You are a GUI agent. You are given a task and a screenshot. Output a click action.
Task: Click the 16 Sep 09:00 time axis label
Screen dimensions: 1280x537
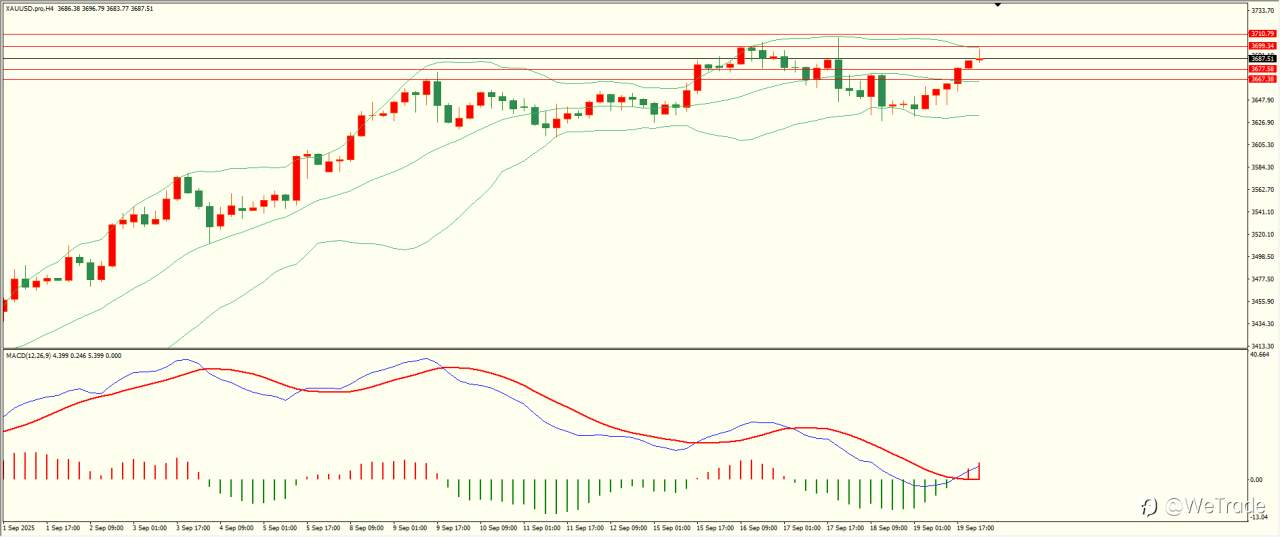(759, 526)
